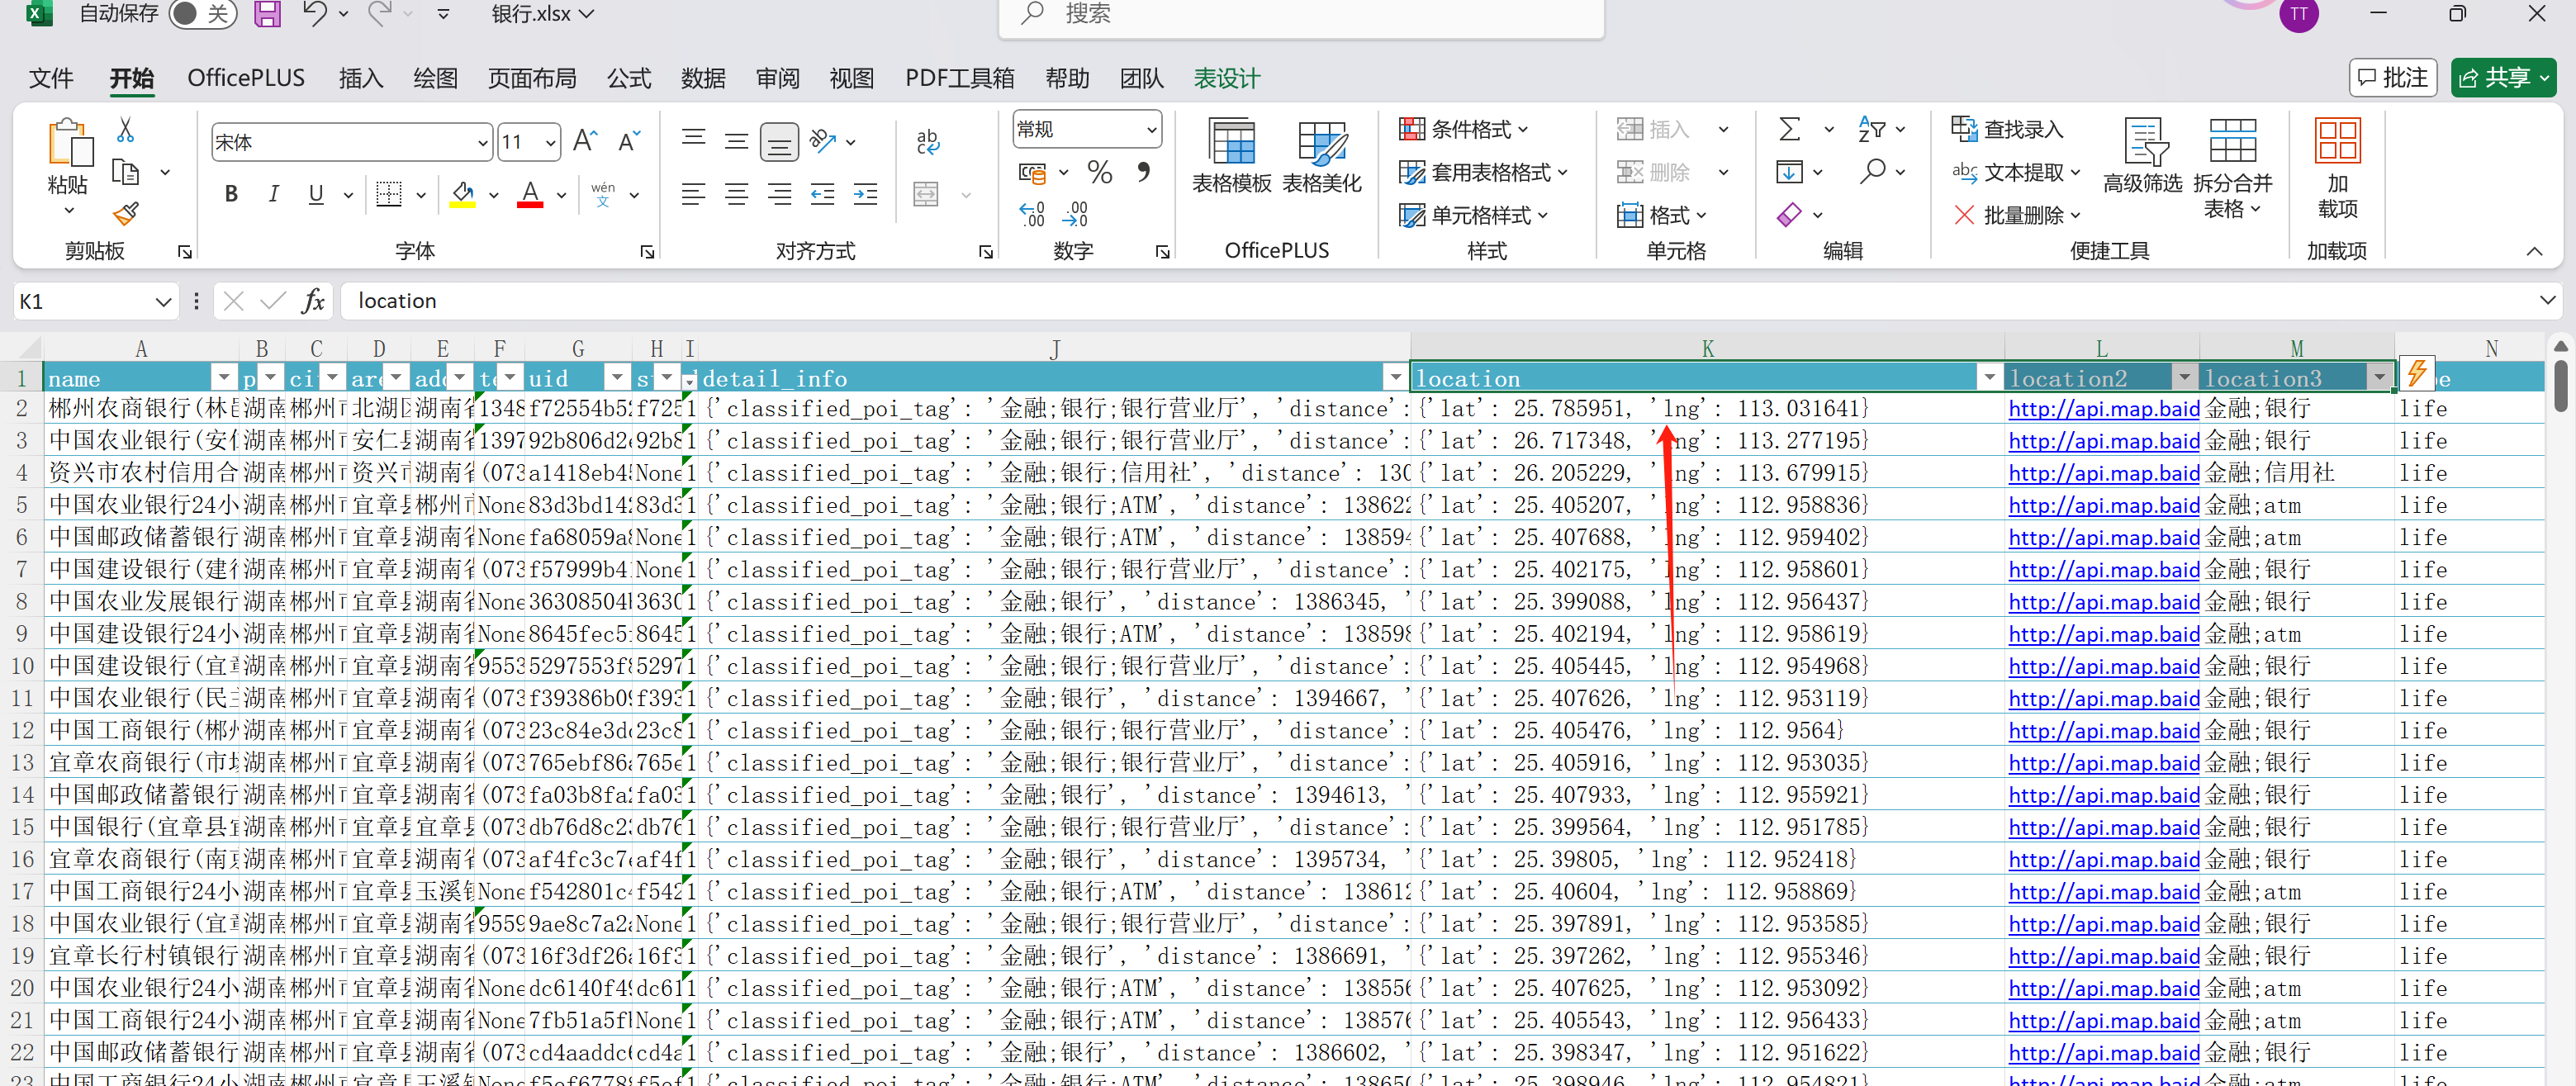Image resolution: width=2576 pixels, height=1086 pixels.
Task: Expand the Name Box dropdown
Action: (163, 301)
